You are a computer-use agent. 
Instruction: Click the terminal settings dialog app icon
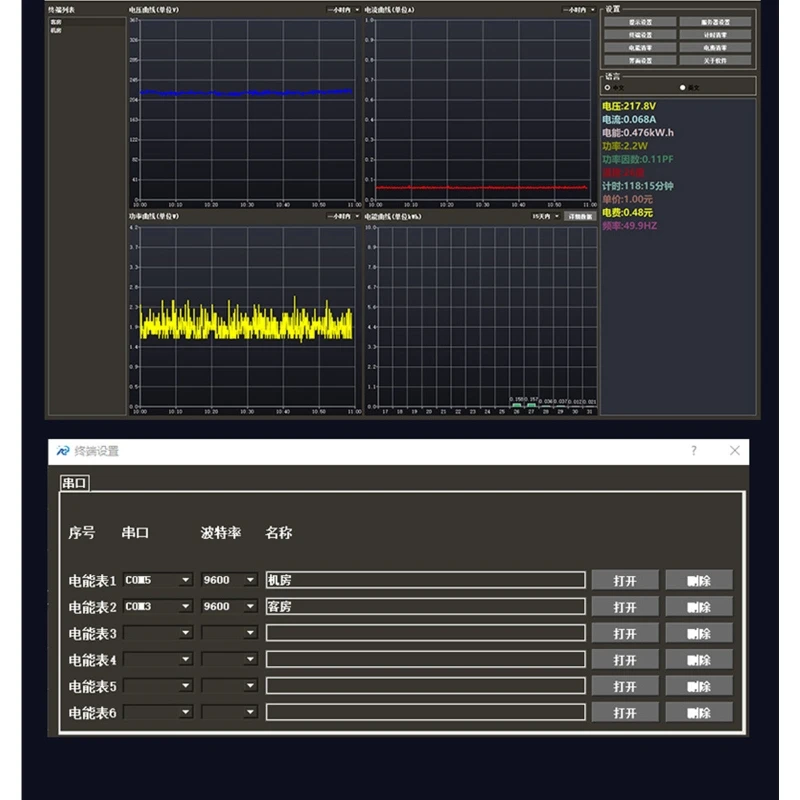62,451
